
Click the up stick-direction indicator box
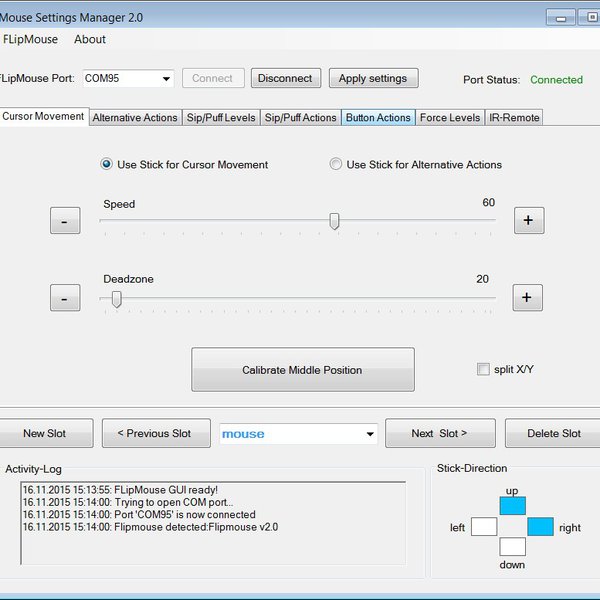[x=512, y=506]
